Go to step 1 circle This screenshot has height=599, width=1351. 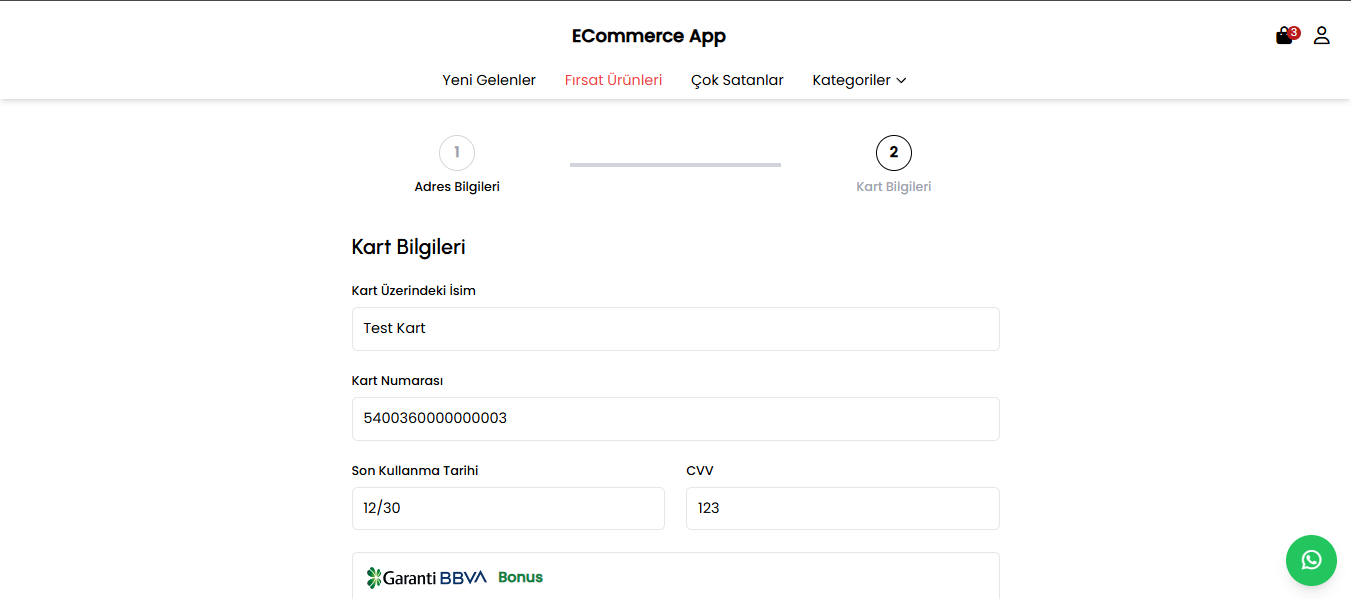coord(457,153)
